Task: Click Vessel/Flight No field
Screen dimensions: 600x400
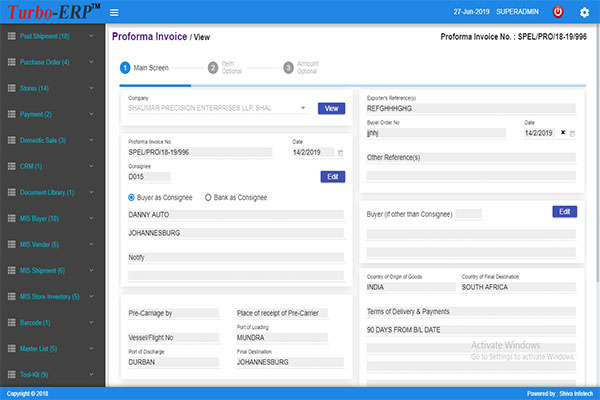Action: coord(174,338)
